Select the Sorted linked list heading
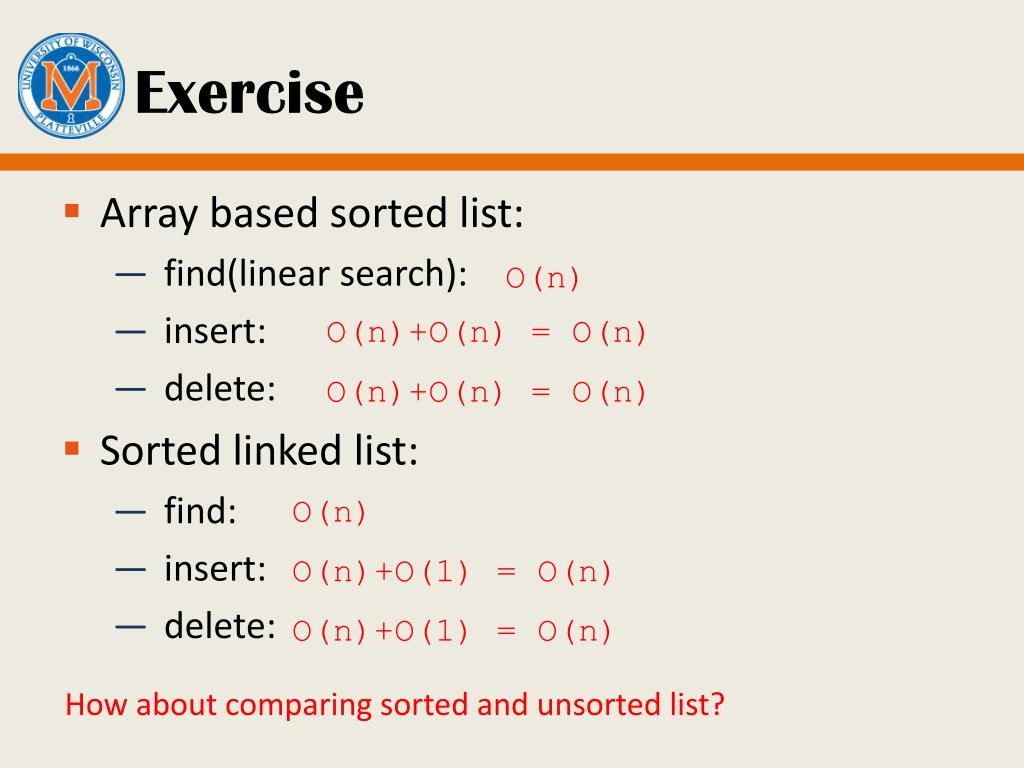The height and width of the screenshot is (768, 1024). click(259, 451)
